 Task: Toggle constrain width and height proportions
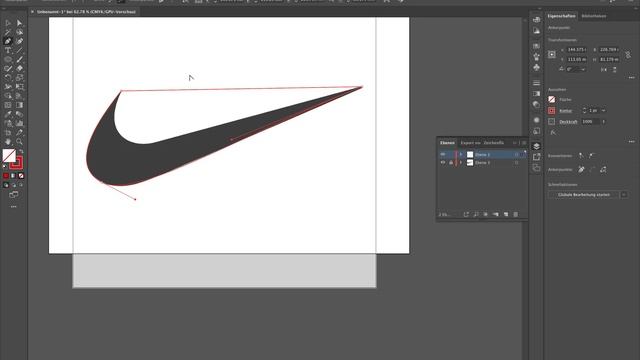(628, 54)
